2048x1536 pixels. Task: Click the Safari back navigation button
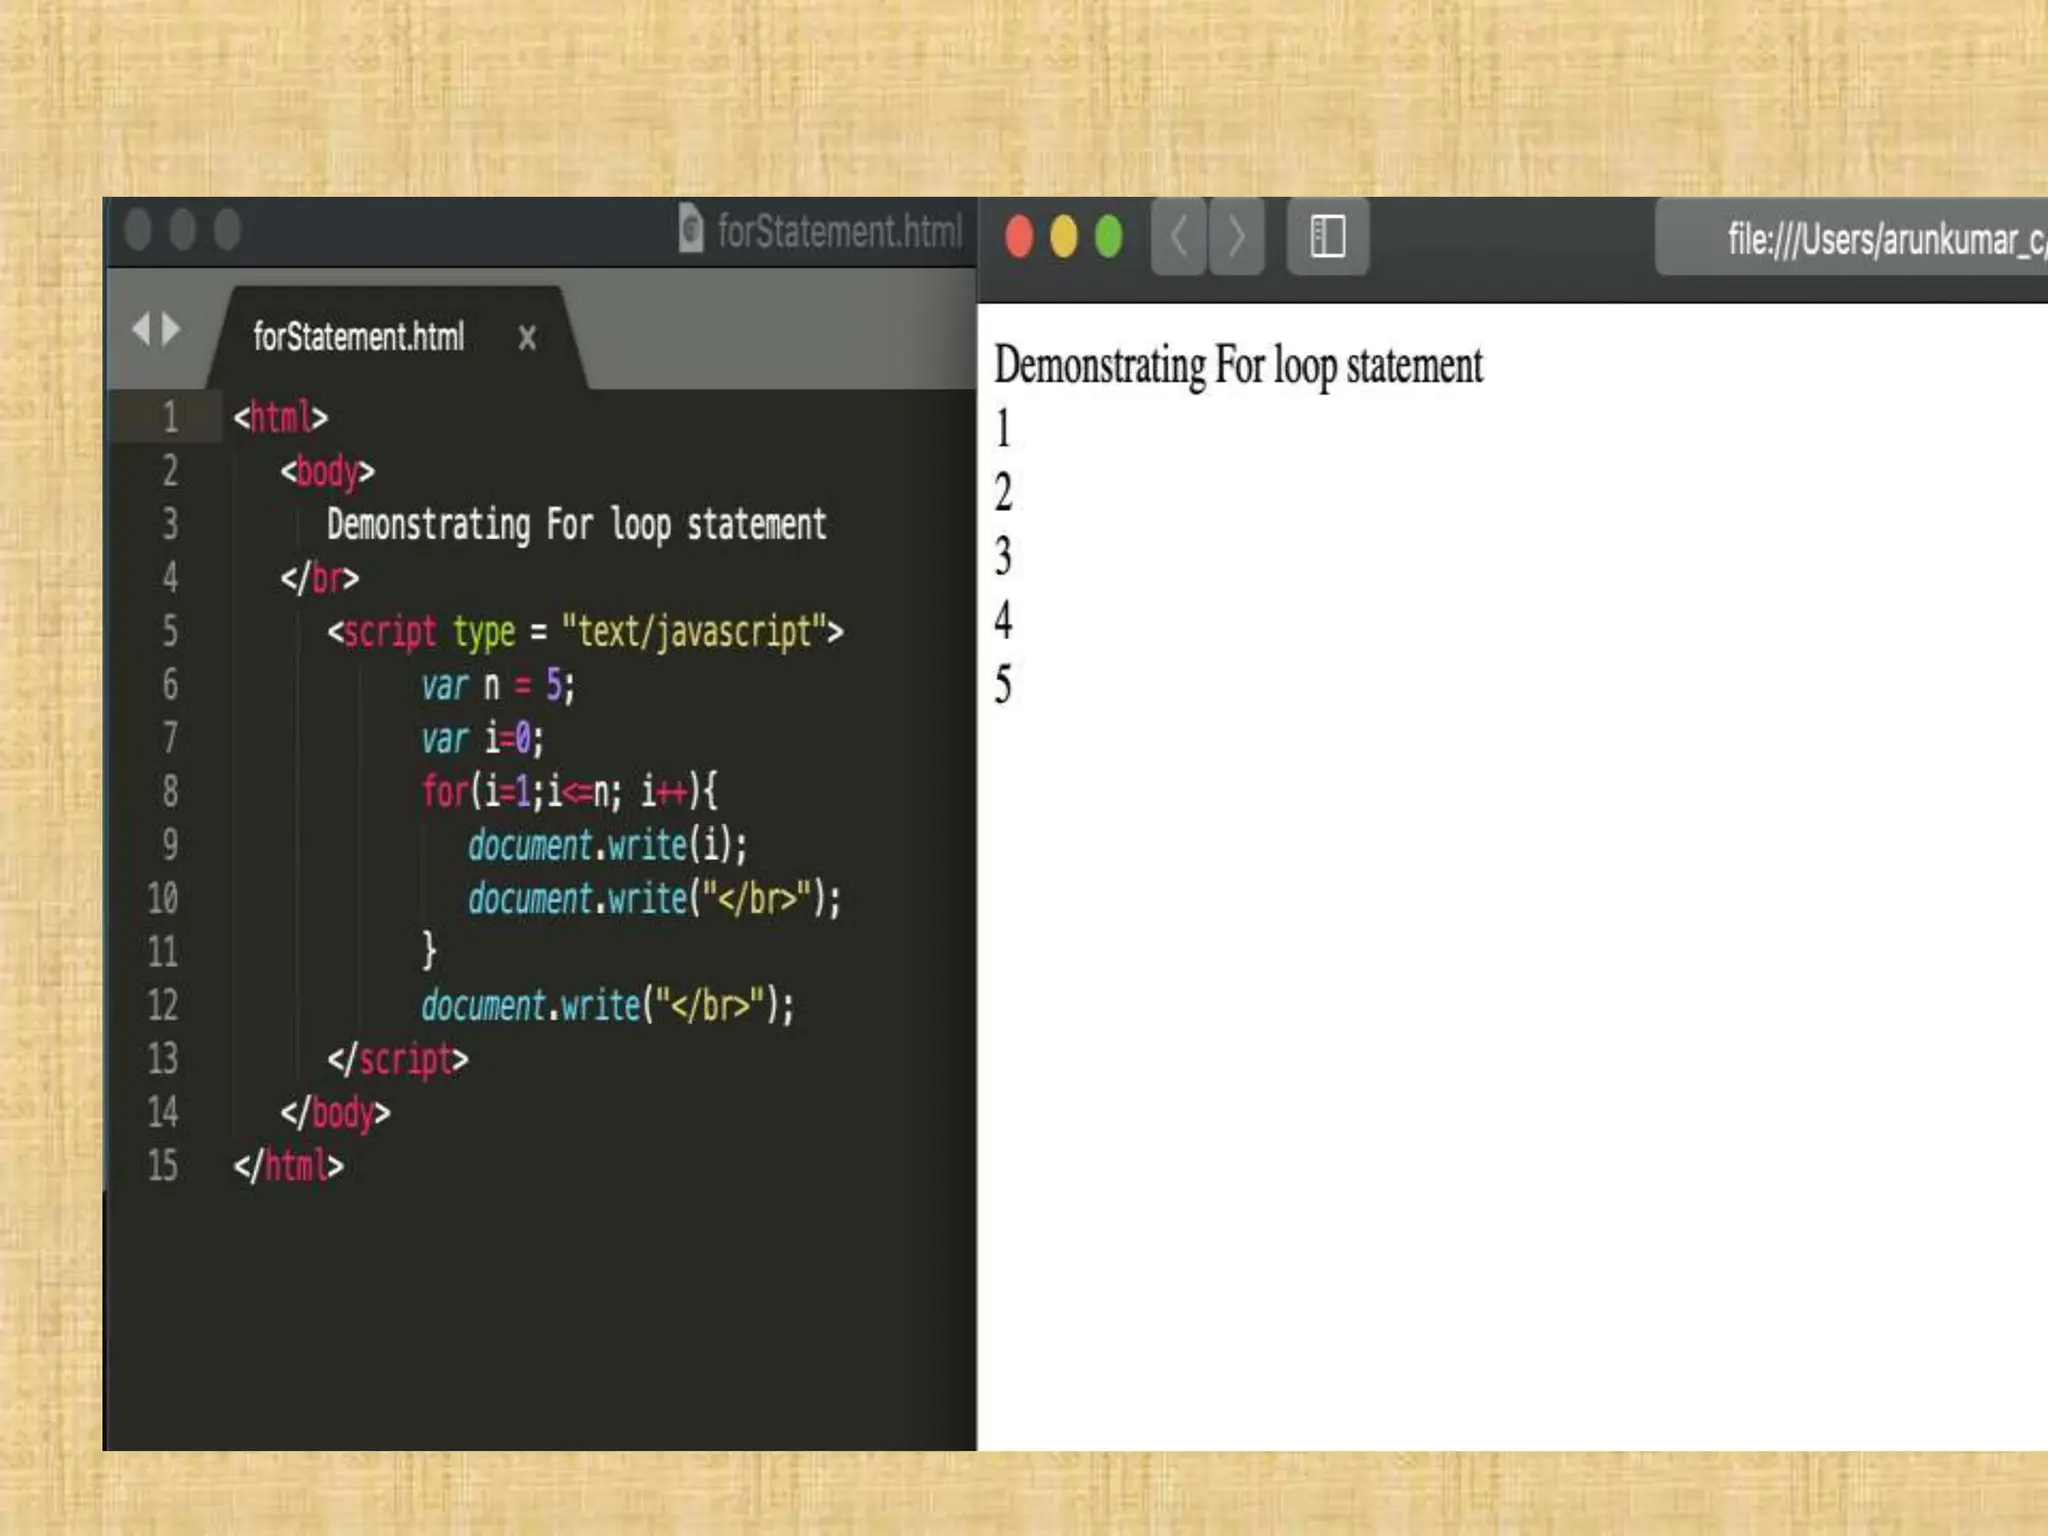pyautogui.click(x=1179, y=238)
